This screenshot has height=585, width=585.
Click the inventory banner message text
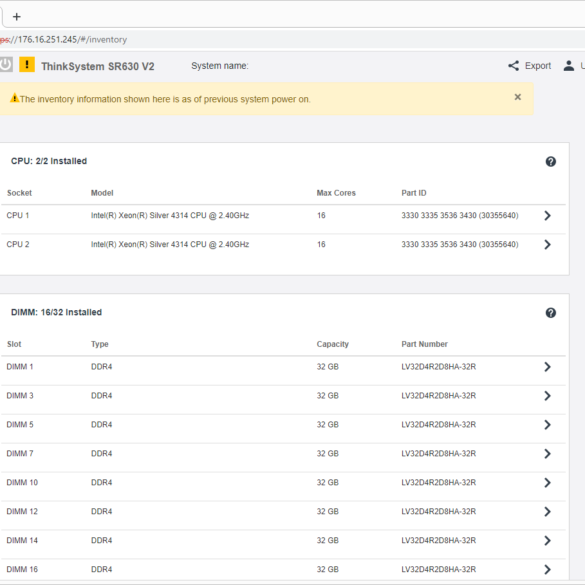coord(165,99)
